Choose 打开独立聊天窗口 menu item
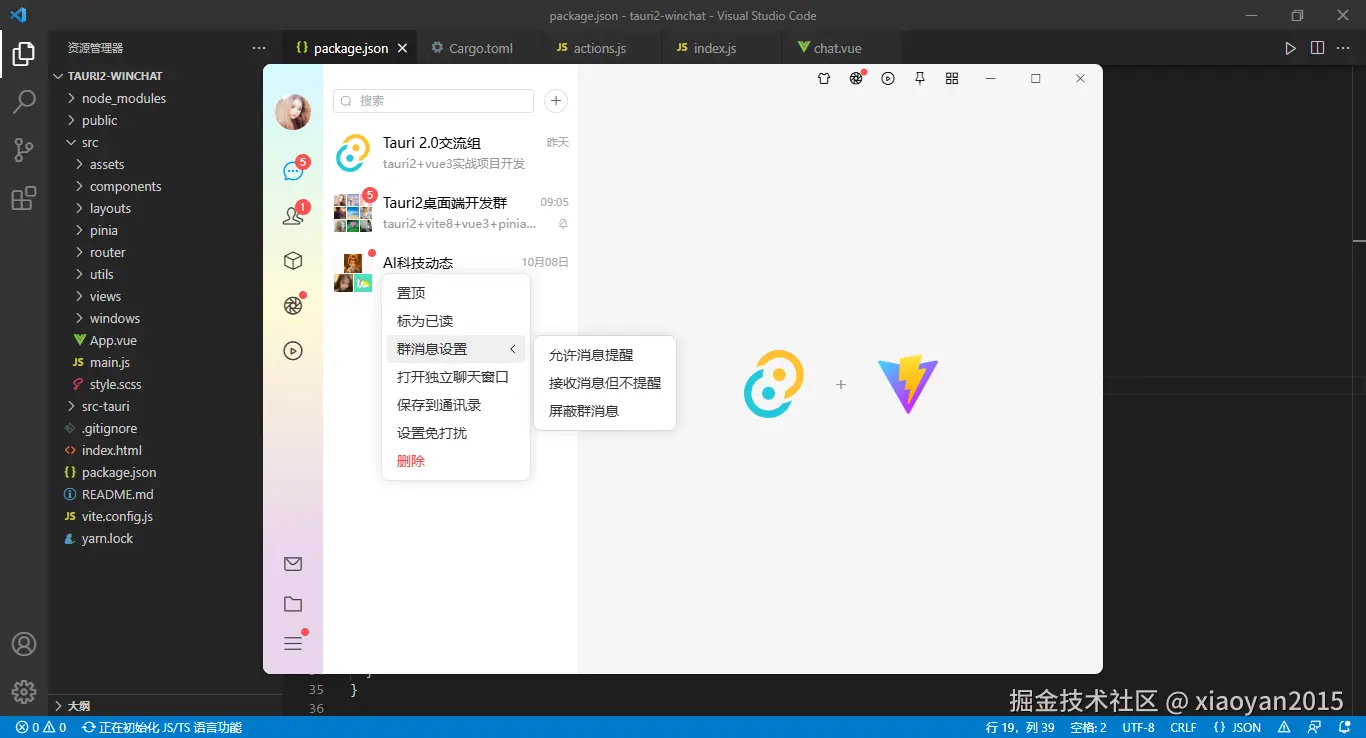This screenshot has height=738, width=1366. coord(455,377)
